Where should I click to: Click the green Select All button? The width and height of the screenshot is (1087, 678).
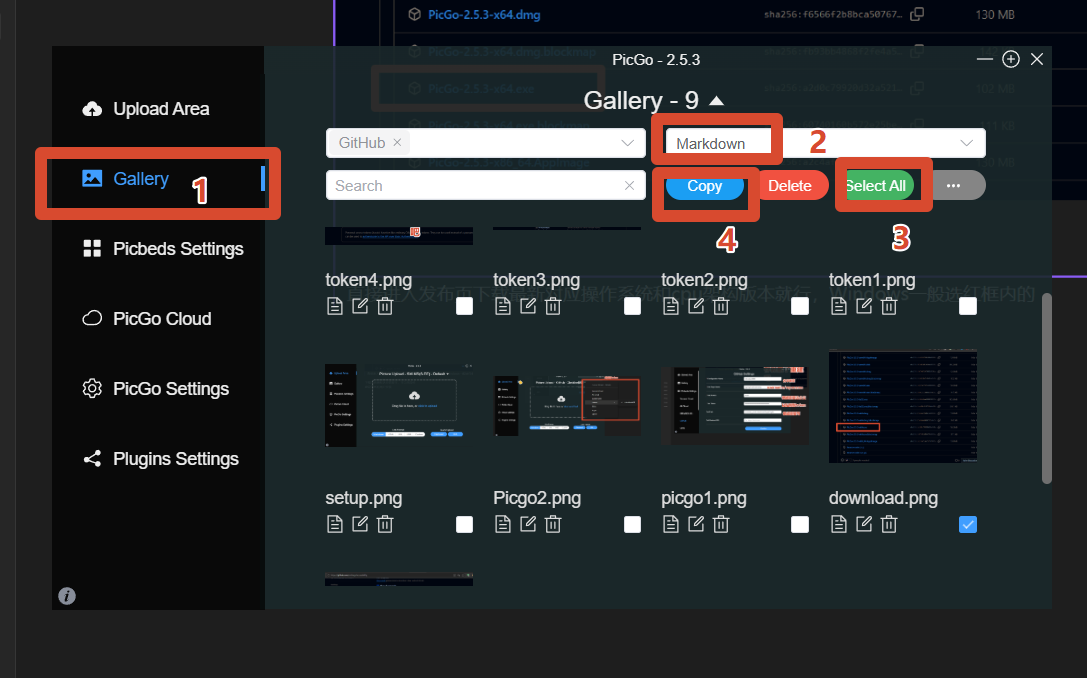(876, 186)
